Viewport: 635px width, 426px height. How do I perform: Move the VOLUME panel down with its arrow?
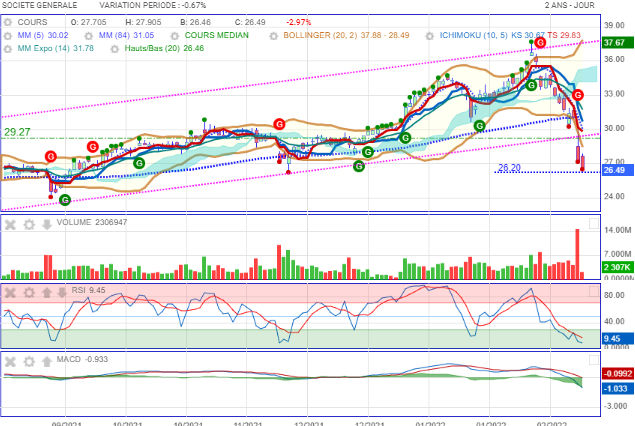pos(47,224)
